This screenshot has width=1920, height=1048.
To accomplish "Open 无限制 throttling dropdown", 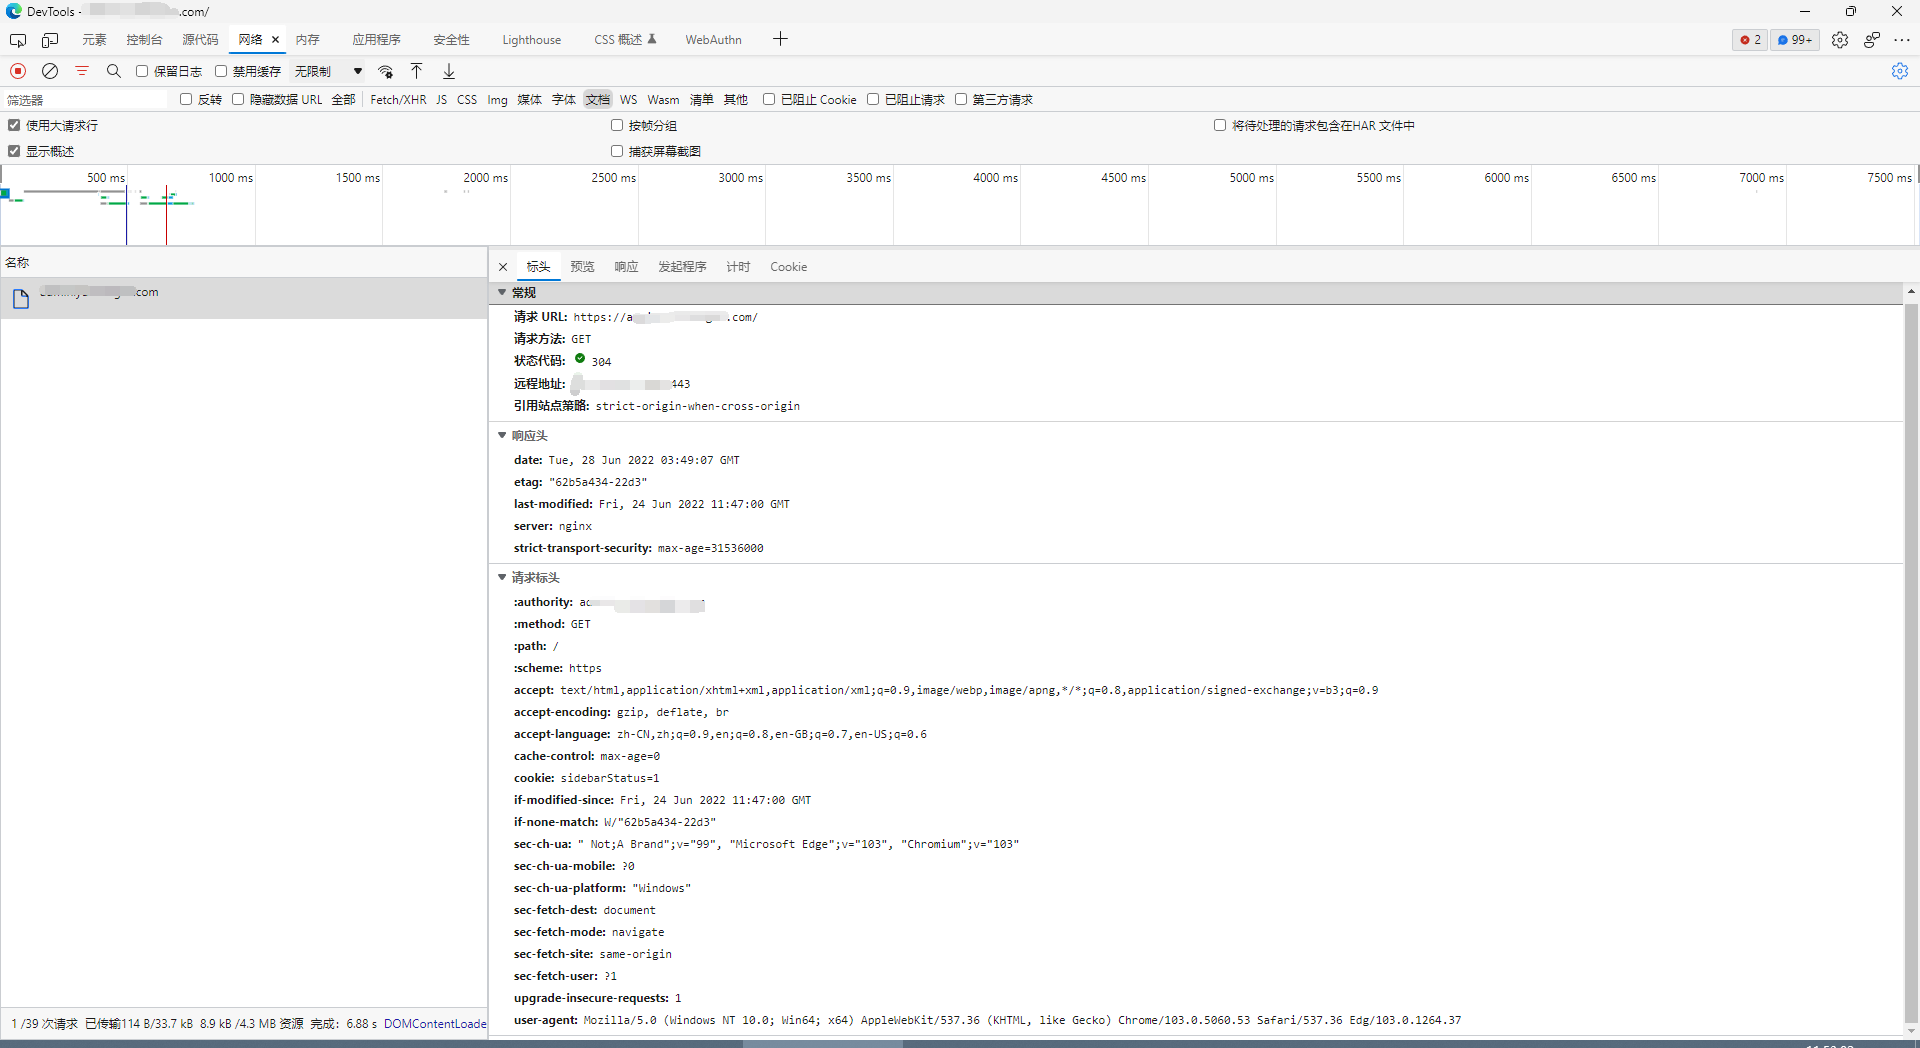I will click(x=328, y=71).
